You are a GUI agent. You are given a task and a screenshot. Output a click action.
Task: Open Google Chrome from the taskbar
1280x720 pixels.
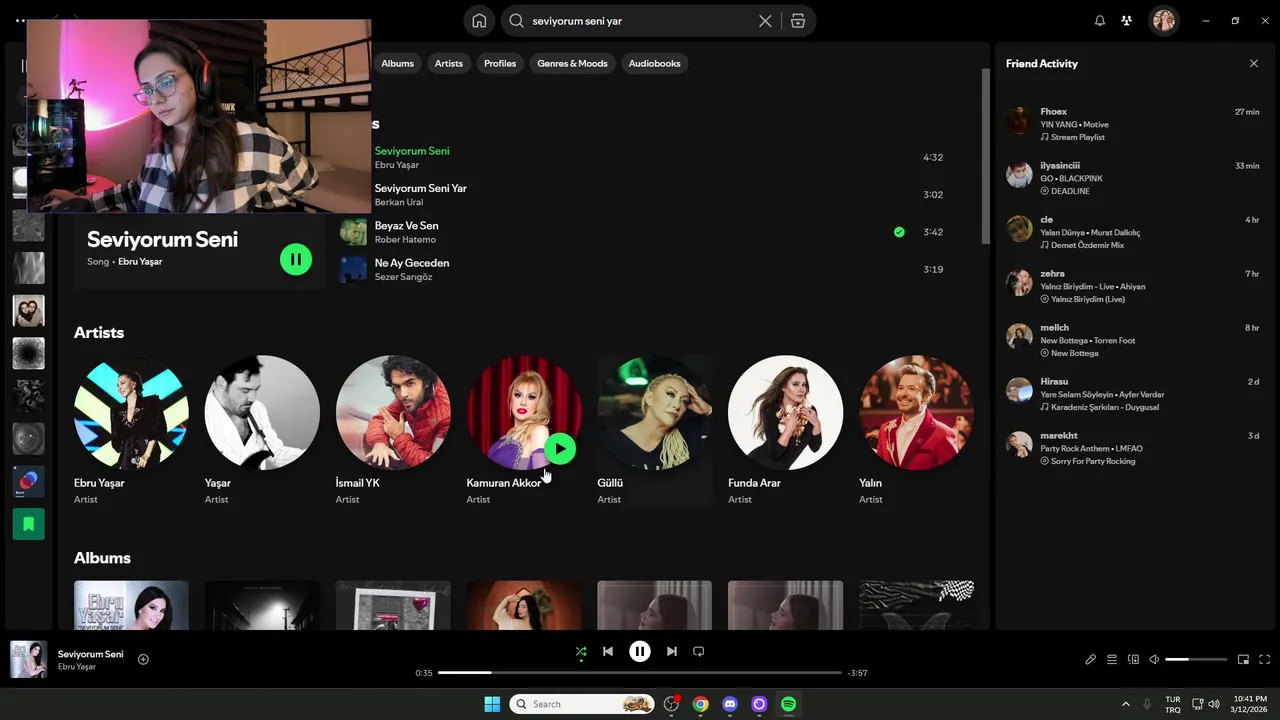coord(701,704)
